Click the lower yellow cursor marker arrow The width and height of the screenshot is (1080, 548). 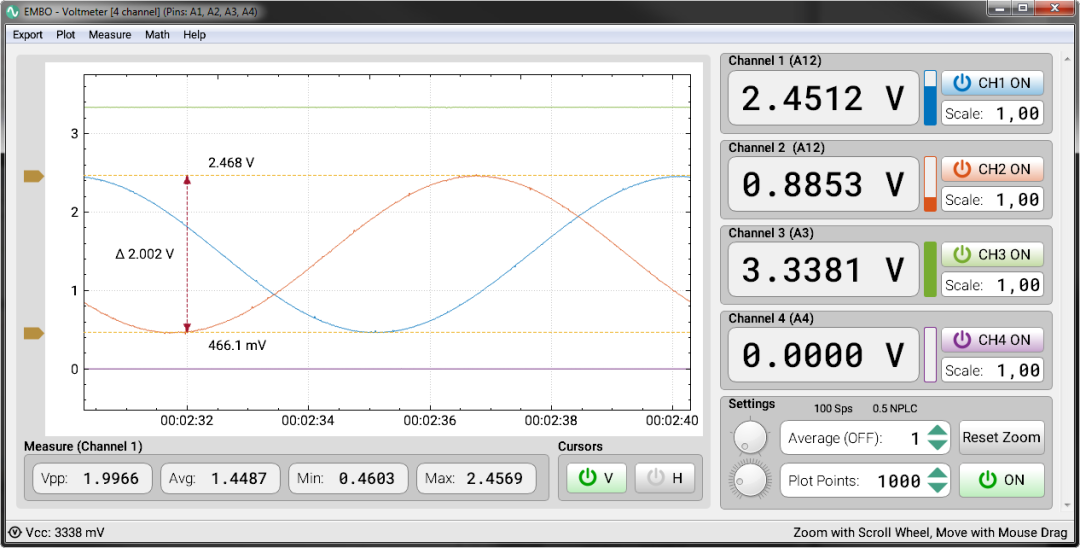(x=34, y=333)
